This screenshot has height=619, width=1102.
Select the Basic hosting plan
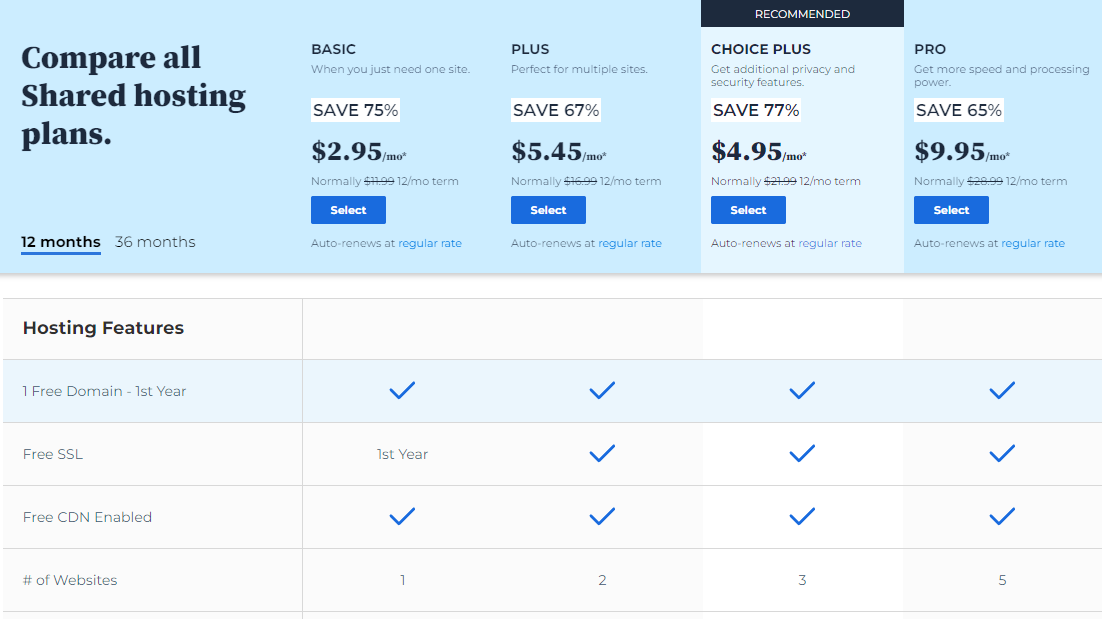point(348,210)
